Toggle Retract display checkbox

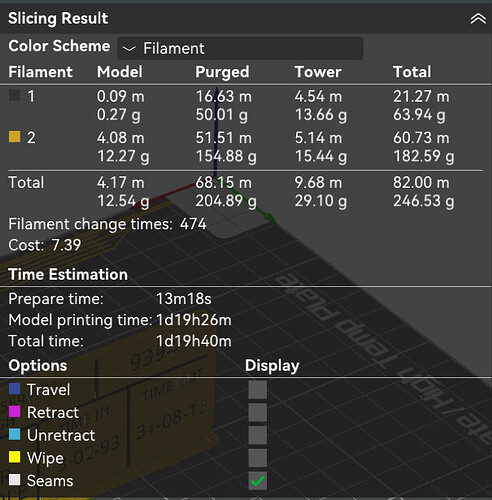(257, 412)
